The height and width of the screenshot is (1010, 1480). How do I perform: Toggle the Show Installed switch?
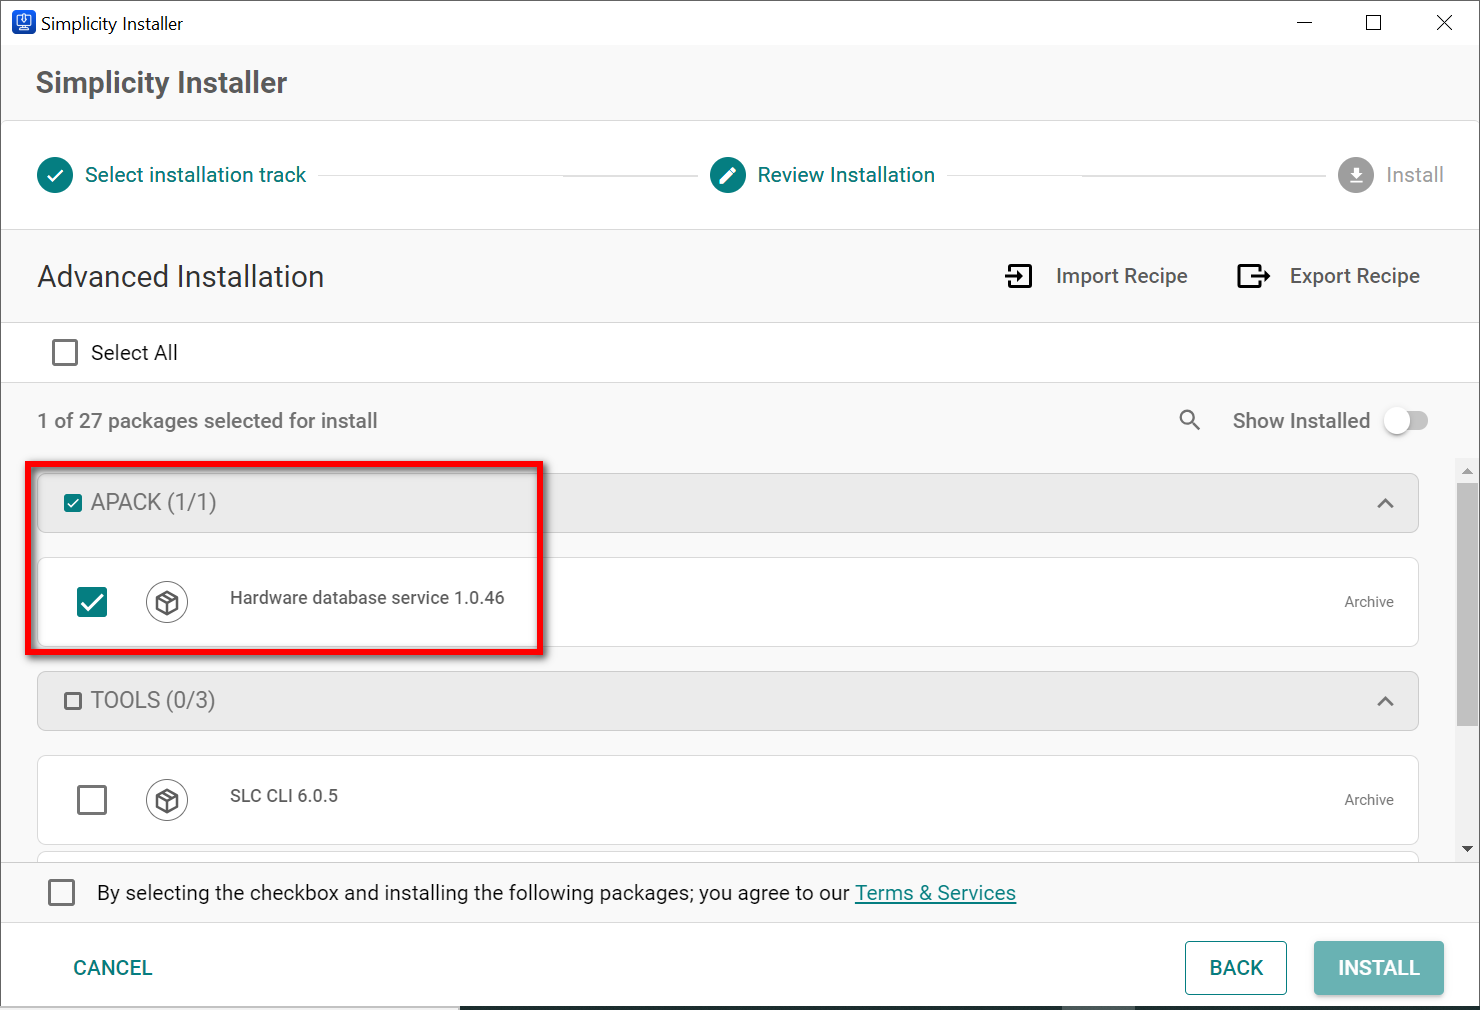[x=1406, y=421]
